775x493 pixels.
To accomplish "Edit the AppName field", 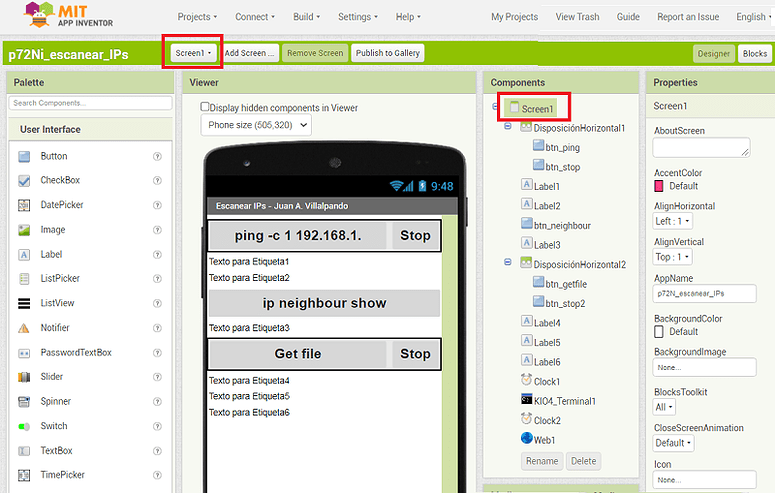I will click(704, 293).
